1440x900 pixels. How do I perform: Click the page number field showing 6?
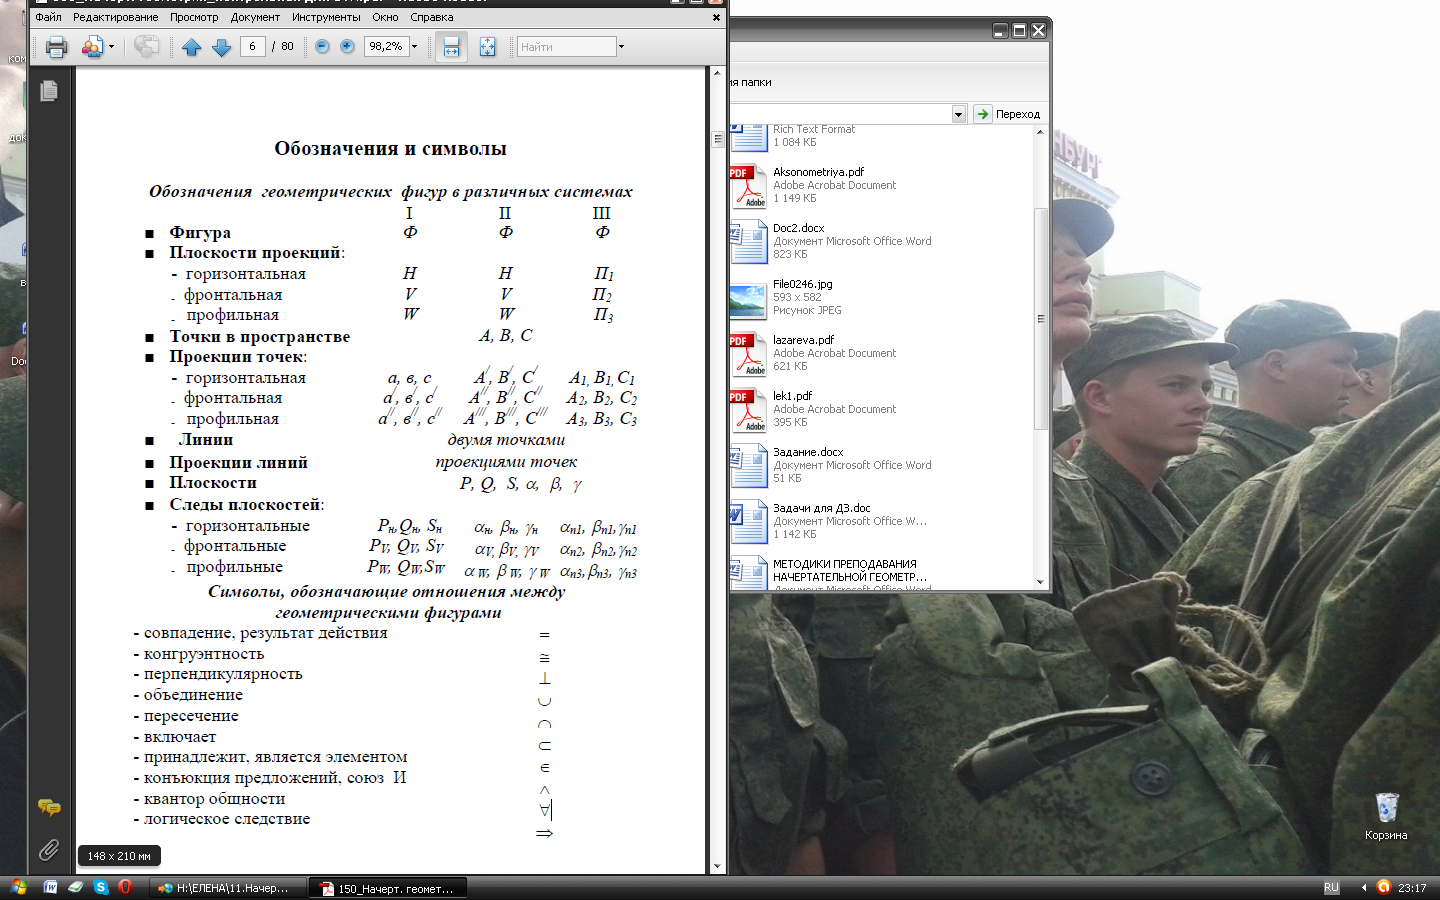(x=252, y=46)
